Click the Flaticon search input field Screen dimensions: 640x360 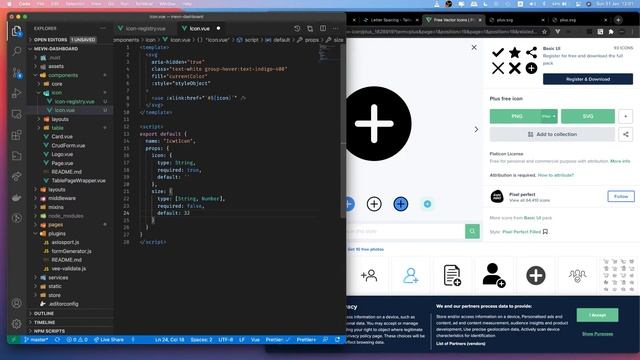pyautogui.click(x=406, y=231)
